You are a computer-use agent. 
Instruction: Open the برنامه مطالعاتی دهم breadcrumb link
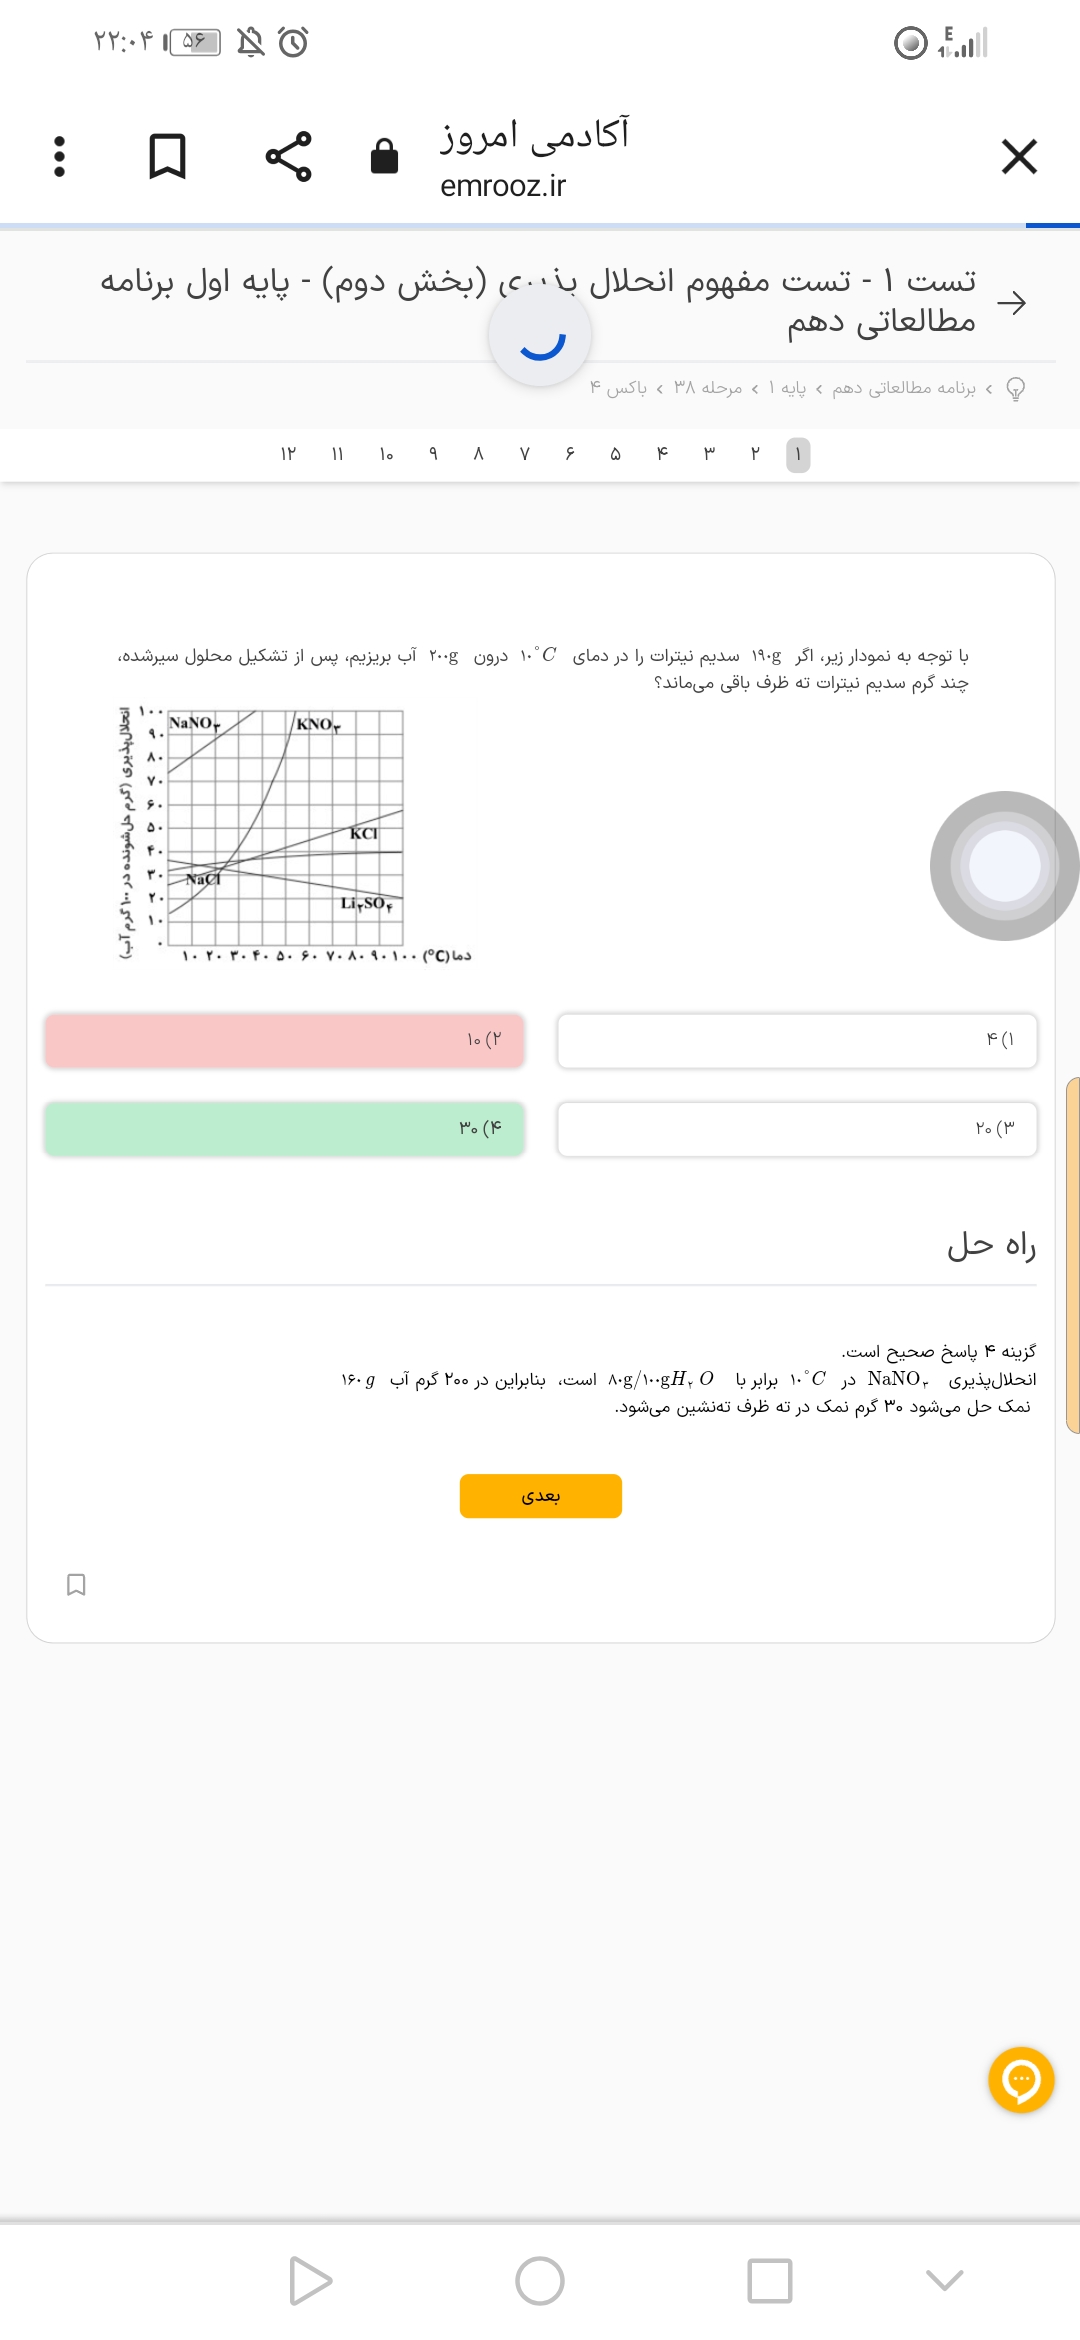point(903,388)
